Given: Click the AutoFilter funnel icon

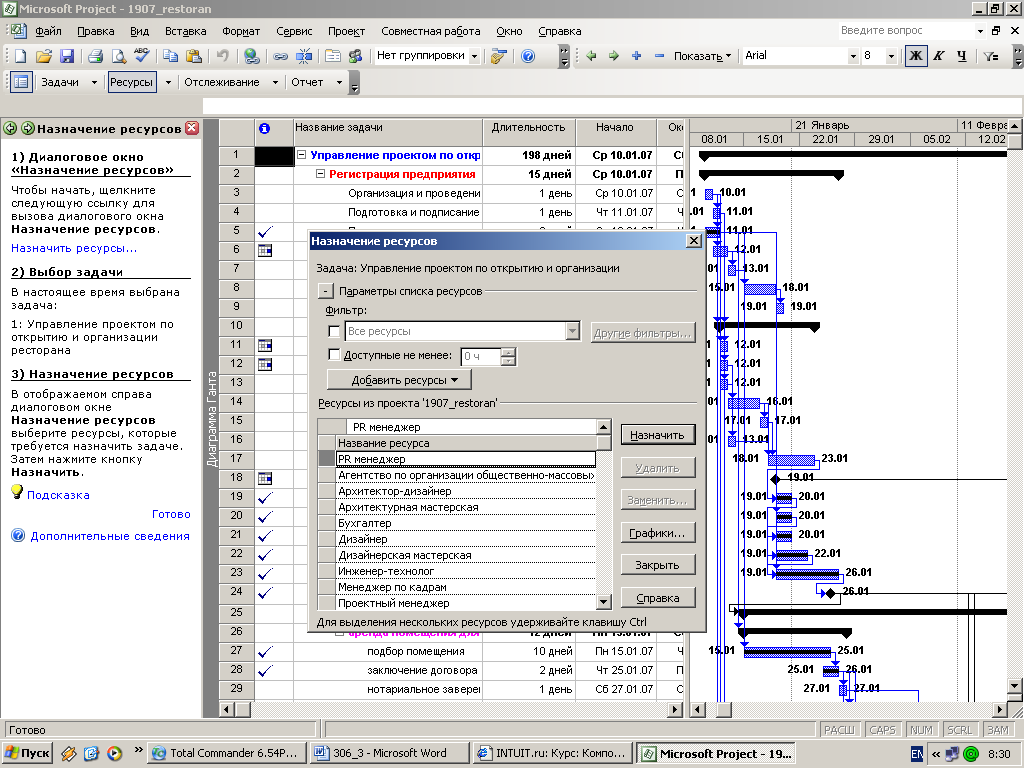Looking at the screenshot, I should click(x=991, y=56).
